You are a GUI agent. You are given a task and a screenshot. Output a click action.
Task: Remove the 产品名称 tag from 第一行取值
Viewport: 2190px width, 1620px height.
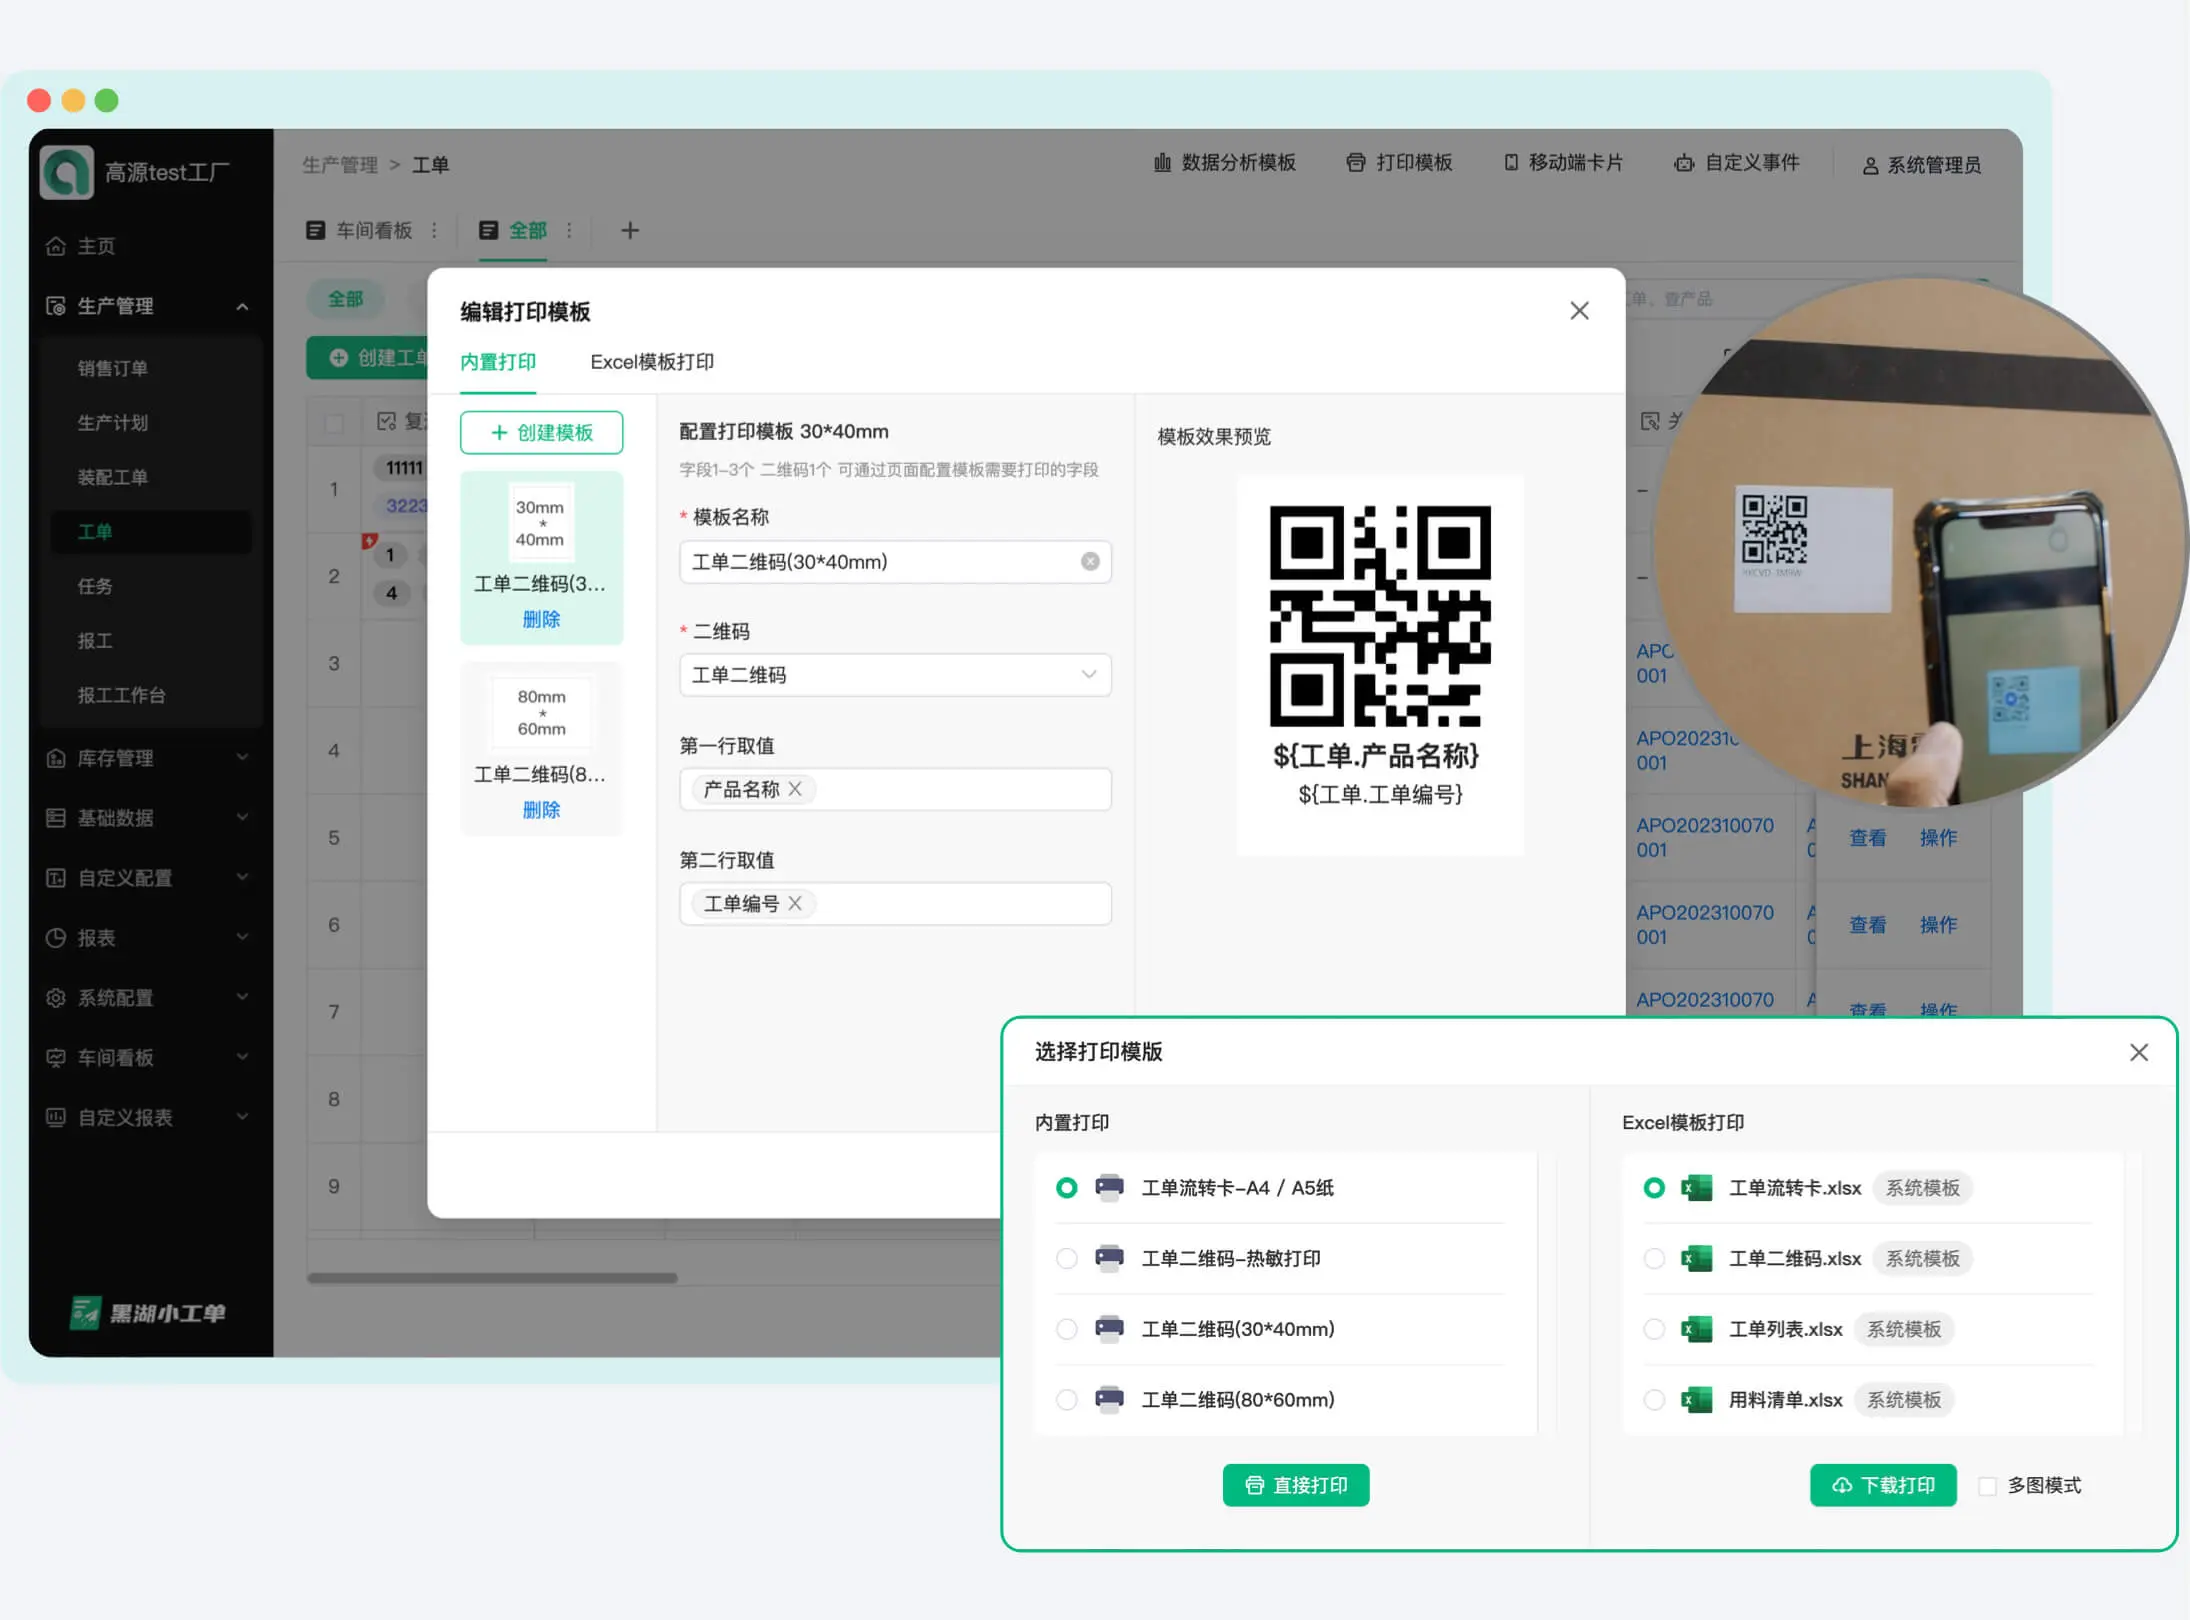(795, 789)
